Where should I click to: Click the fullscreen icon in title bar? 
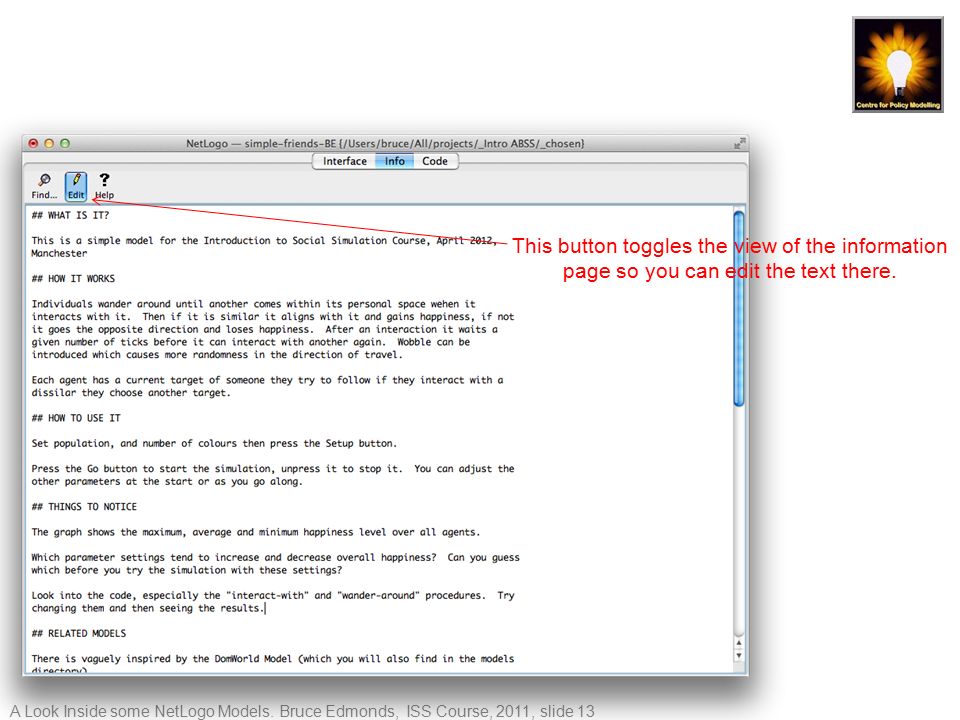click(x=739, y=143)
